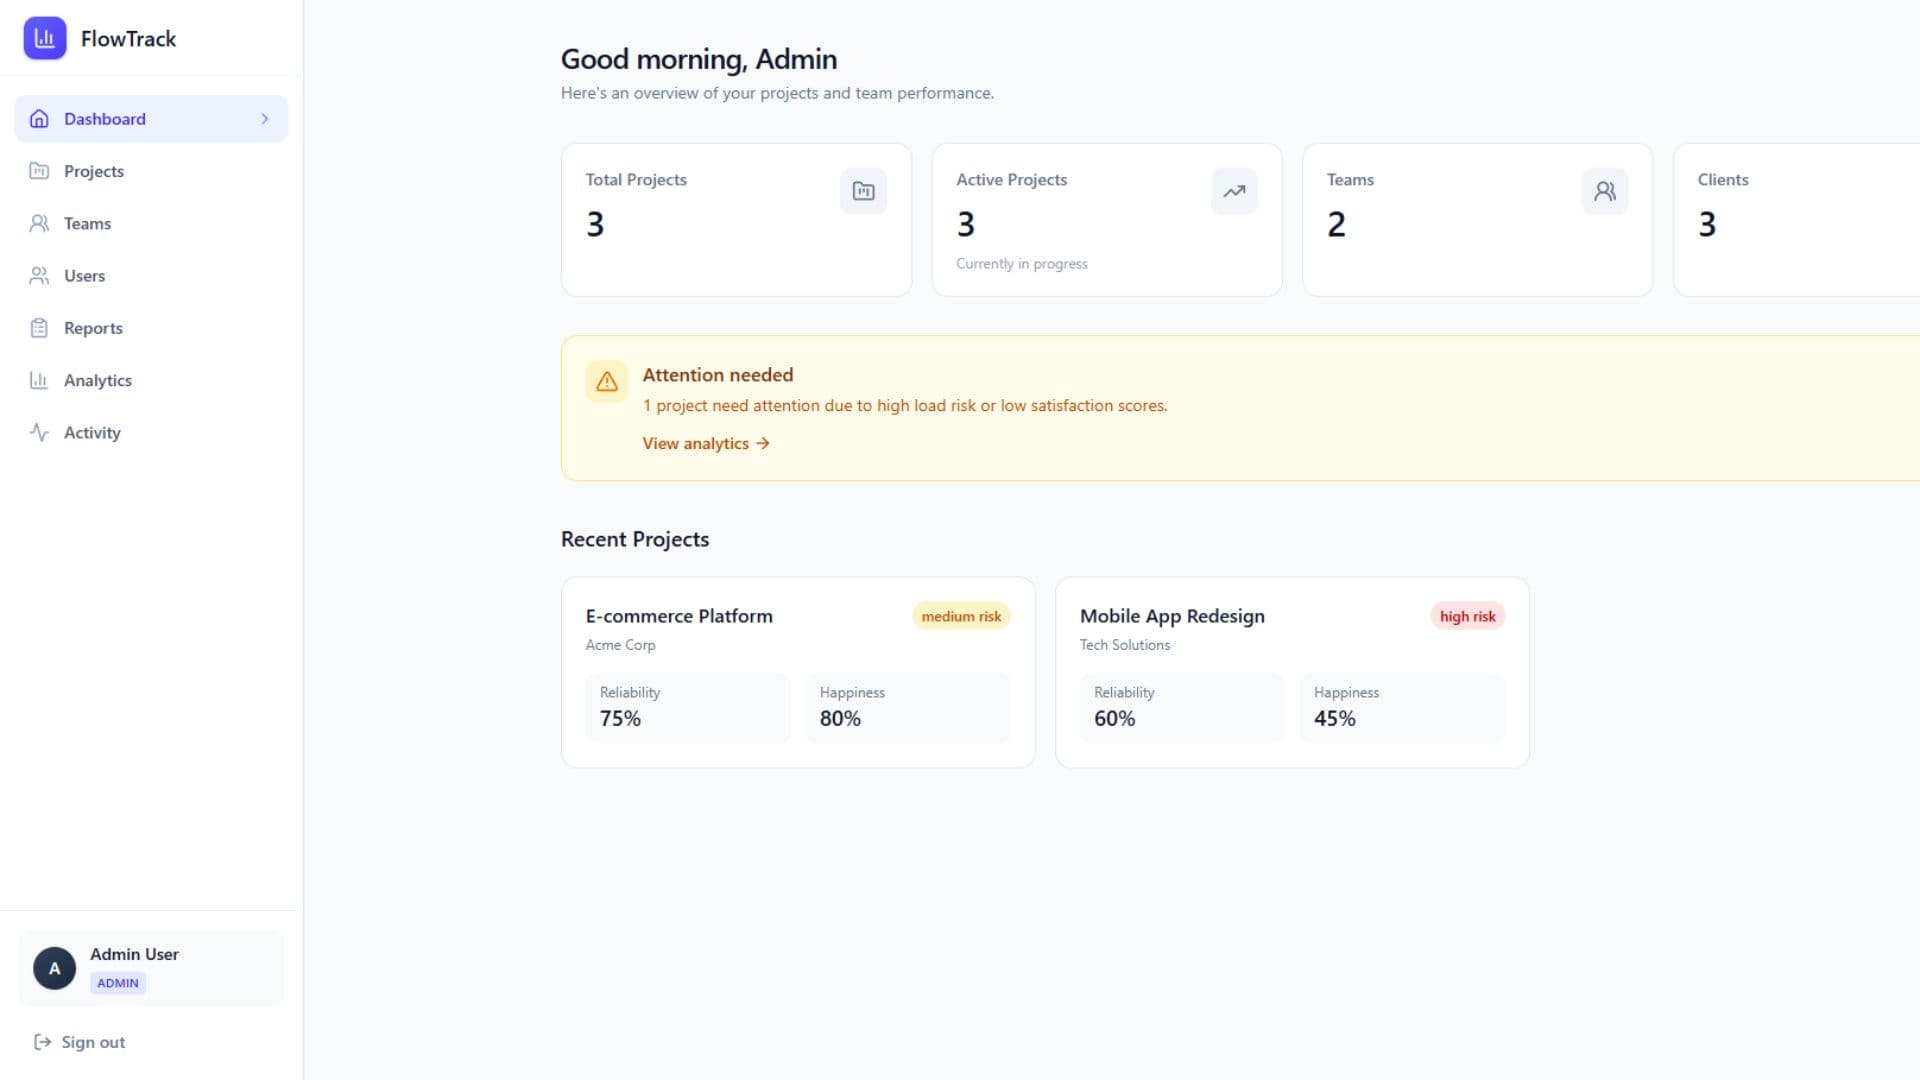Click the Tech Solutions client name
The width and height of the screenshot is (1920, 1080).
1125,645
